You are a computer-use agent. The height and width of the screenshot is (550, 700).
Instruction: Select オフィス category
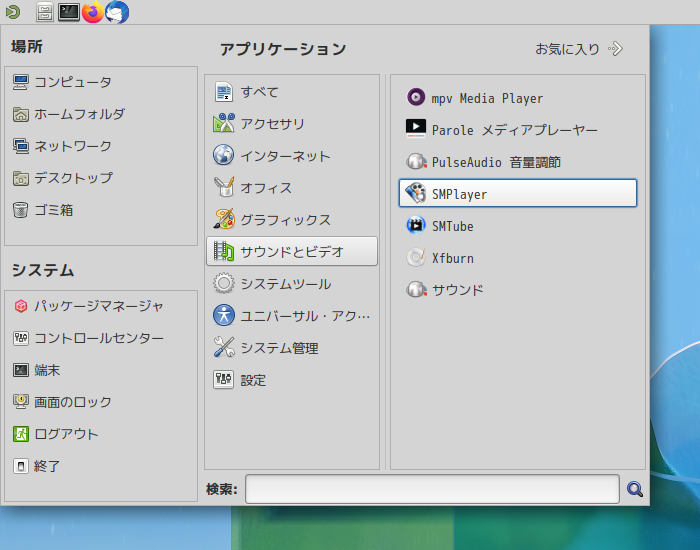[292, 188]
